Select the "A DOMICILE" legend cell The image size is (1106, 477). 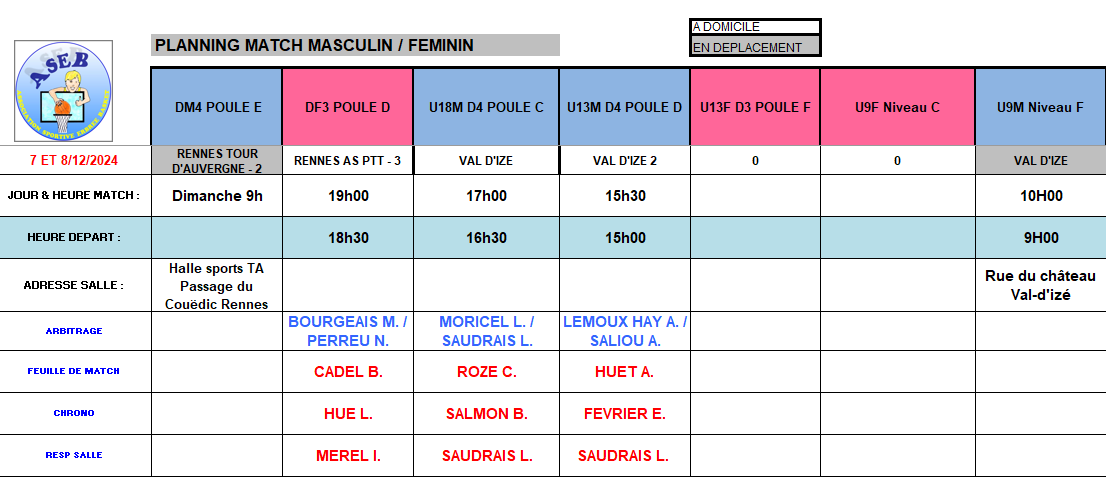755,27
